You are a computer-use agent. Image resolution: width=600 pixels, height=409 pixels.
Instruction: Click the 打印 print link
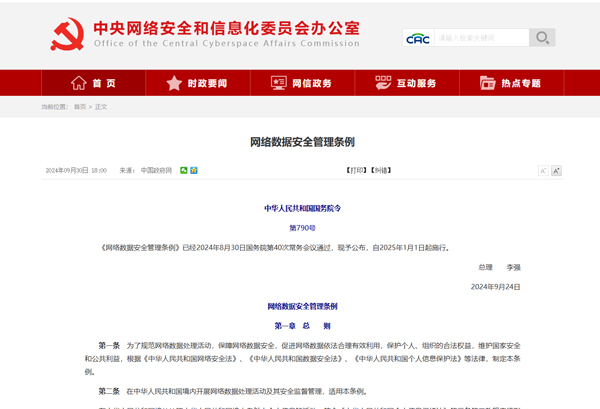click(x=356, y=171)
